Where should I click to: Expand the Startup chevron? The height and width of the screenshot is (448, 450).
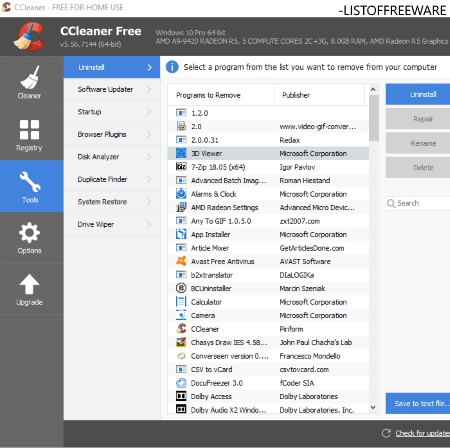(149, 112)
